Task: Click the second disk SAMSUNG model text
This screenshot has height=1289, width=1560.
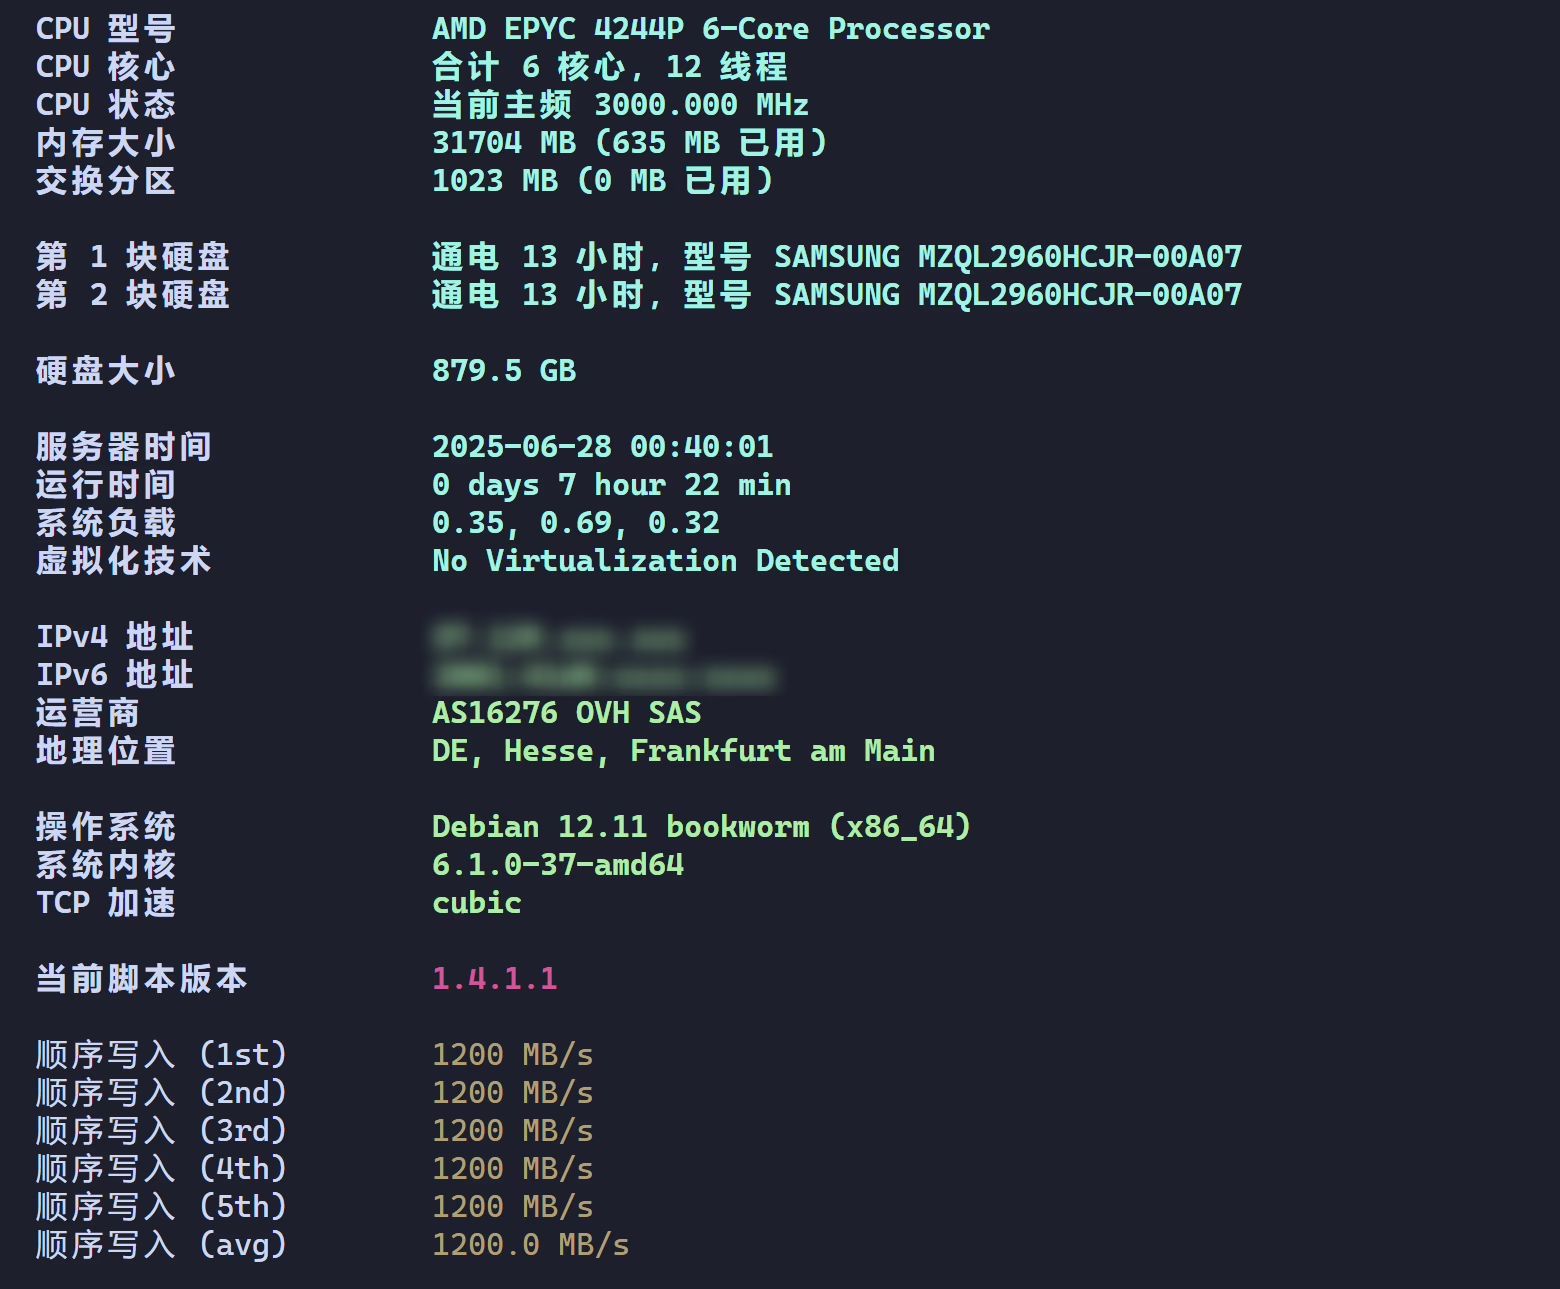Action: click(1008, 295)
